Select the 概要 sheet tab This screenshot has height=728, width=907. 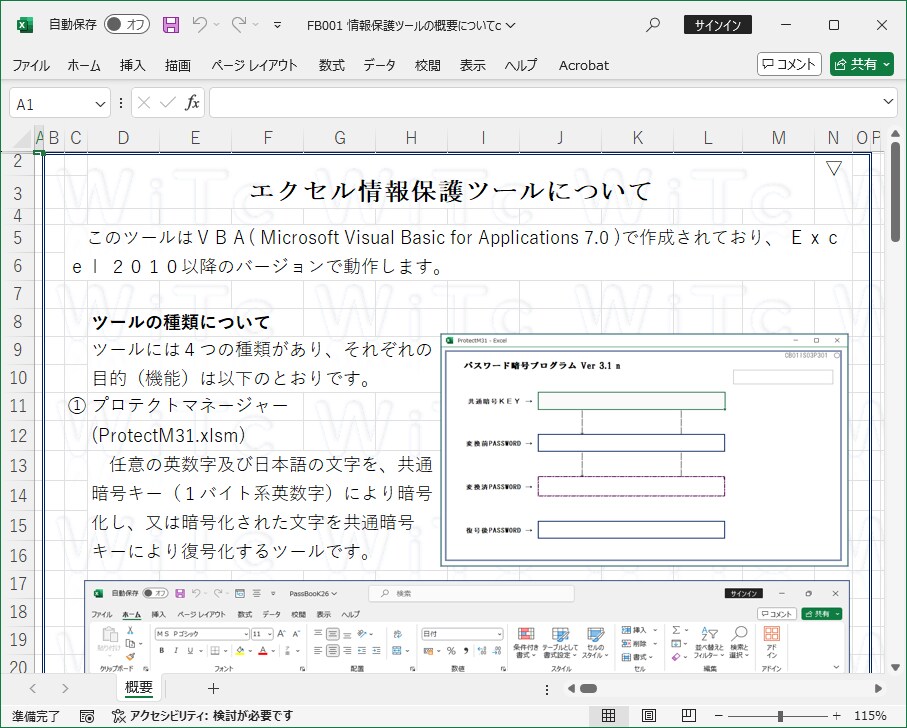(x=139, y=688)
